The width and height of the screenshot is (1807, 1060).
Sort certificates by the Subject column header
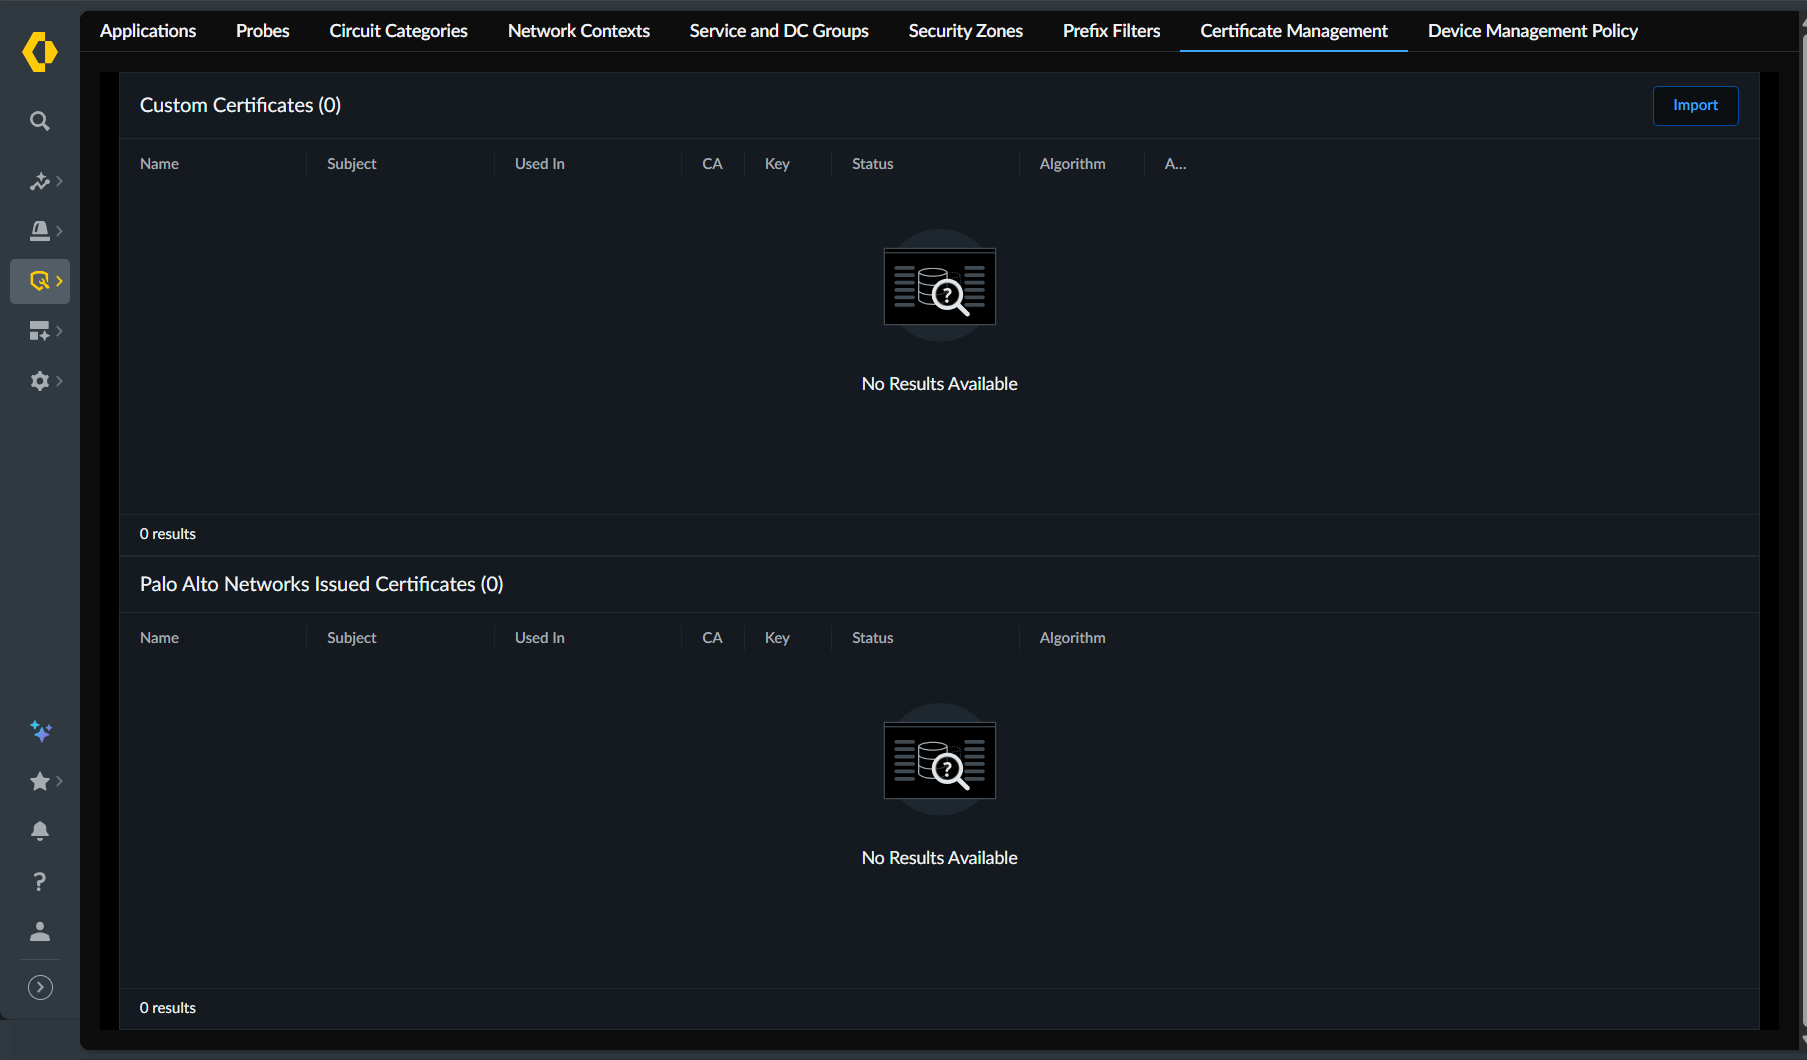(x=351, y=163)
